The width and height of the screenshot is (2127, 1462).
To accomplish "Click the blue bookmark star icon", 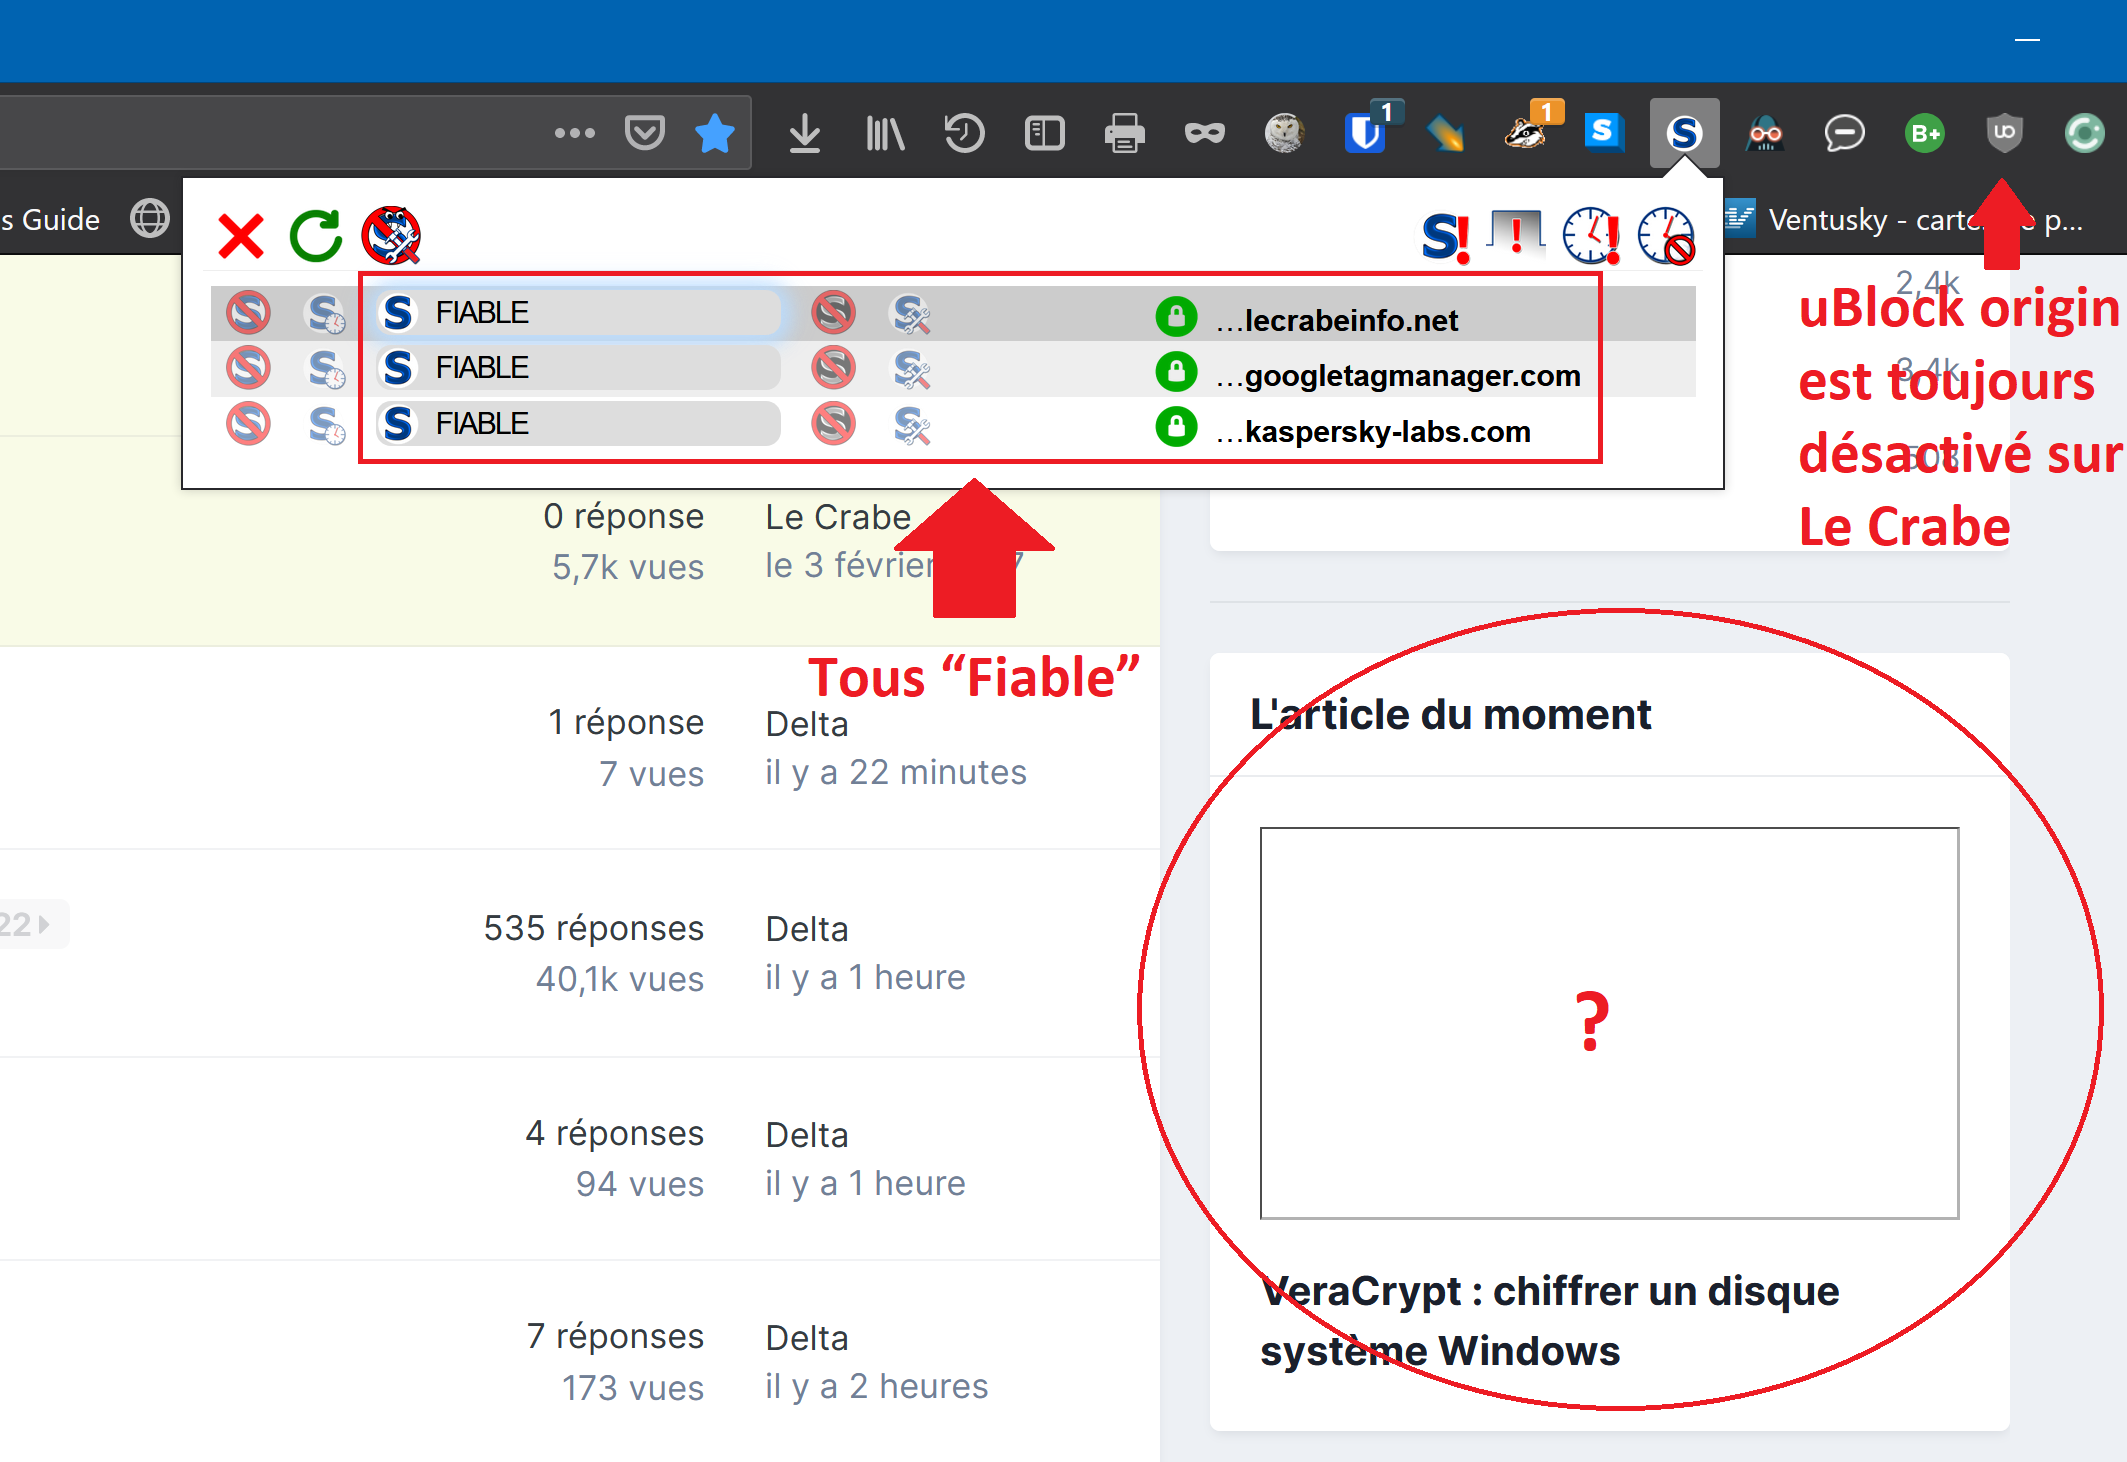I will point(715,133).
